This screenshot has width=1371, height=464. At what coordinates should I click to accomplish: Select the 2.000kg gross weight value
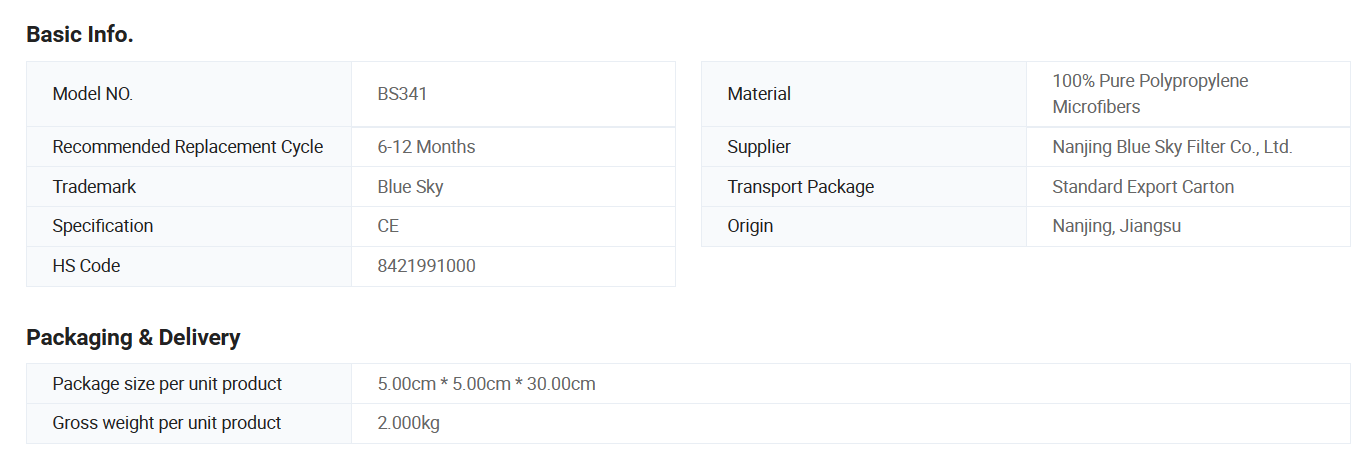(409, 423)
